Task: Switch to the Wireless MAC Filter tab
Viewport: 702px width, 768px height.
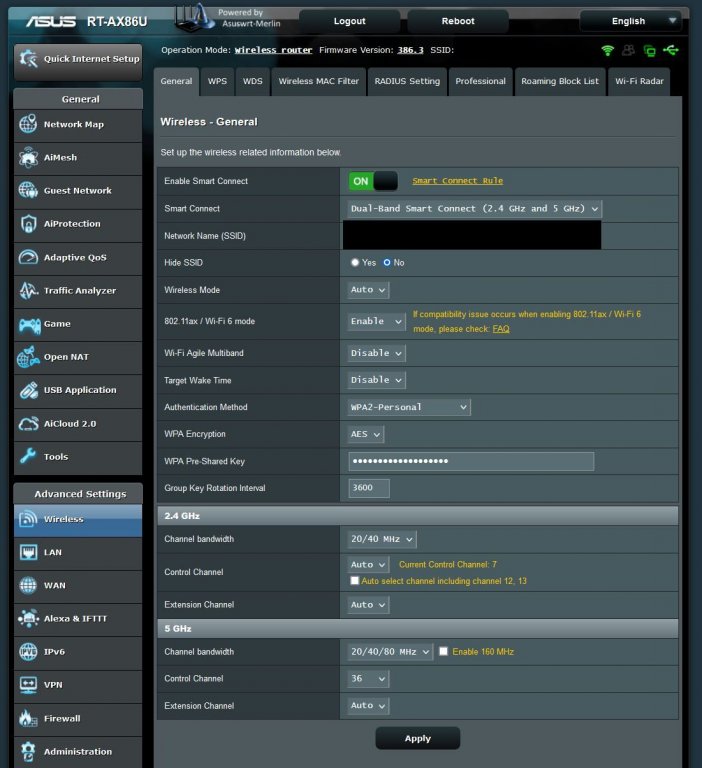Action: click(318, 81)
